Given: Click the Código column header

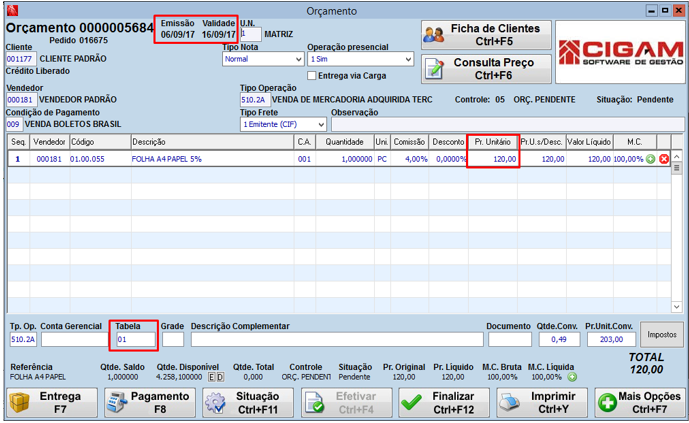Looking at the screenshot, I should [100, 142].
